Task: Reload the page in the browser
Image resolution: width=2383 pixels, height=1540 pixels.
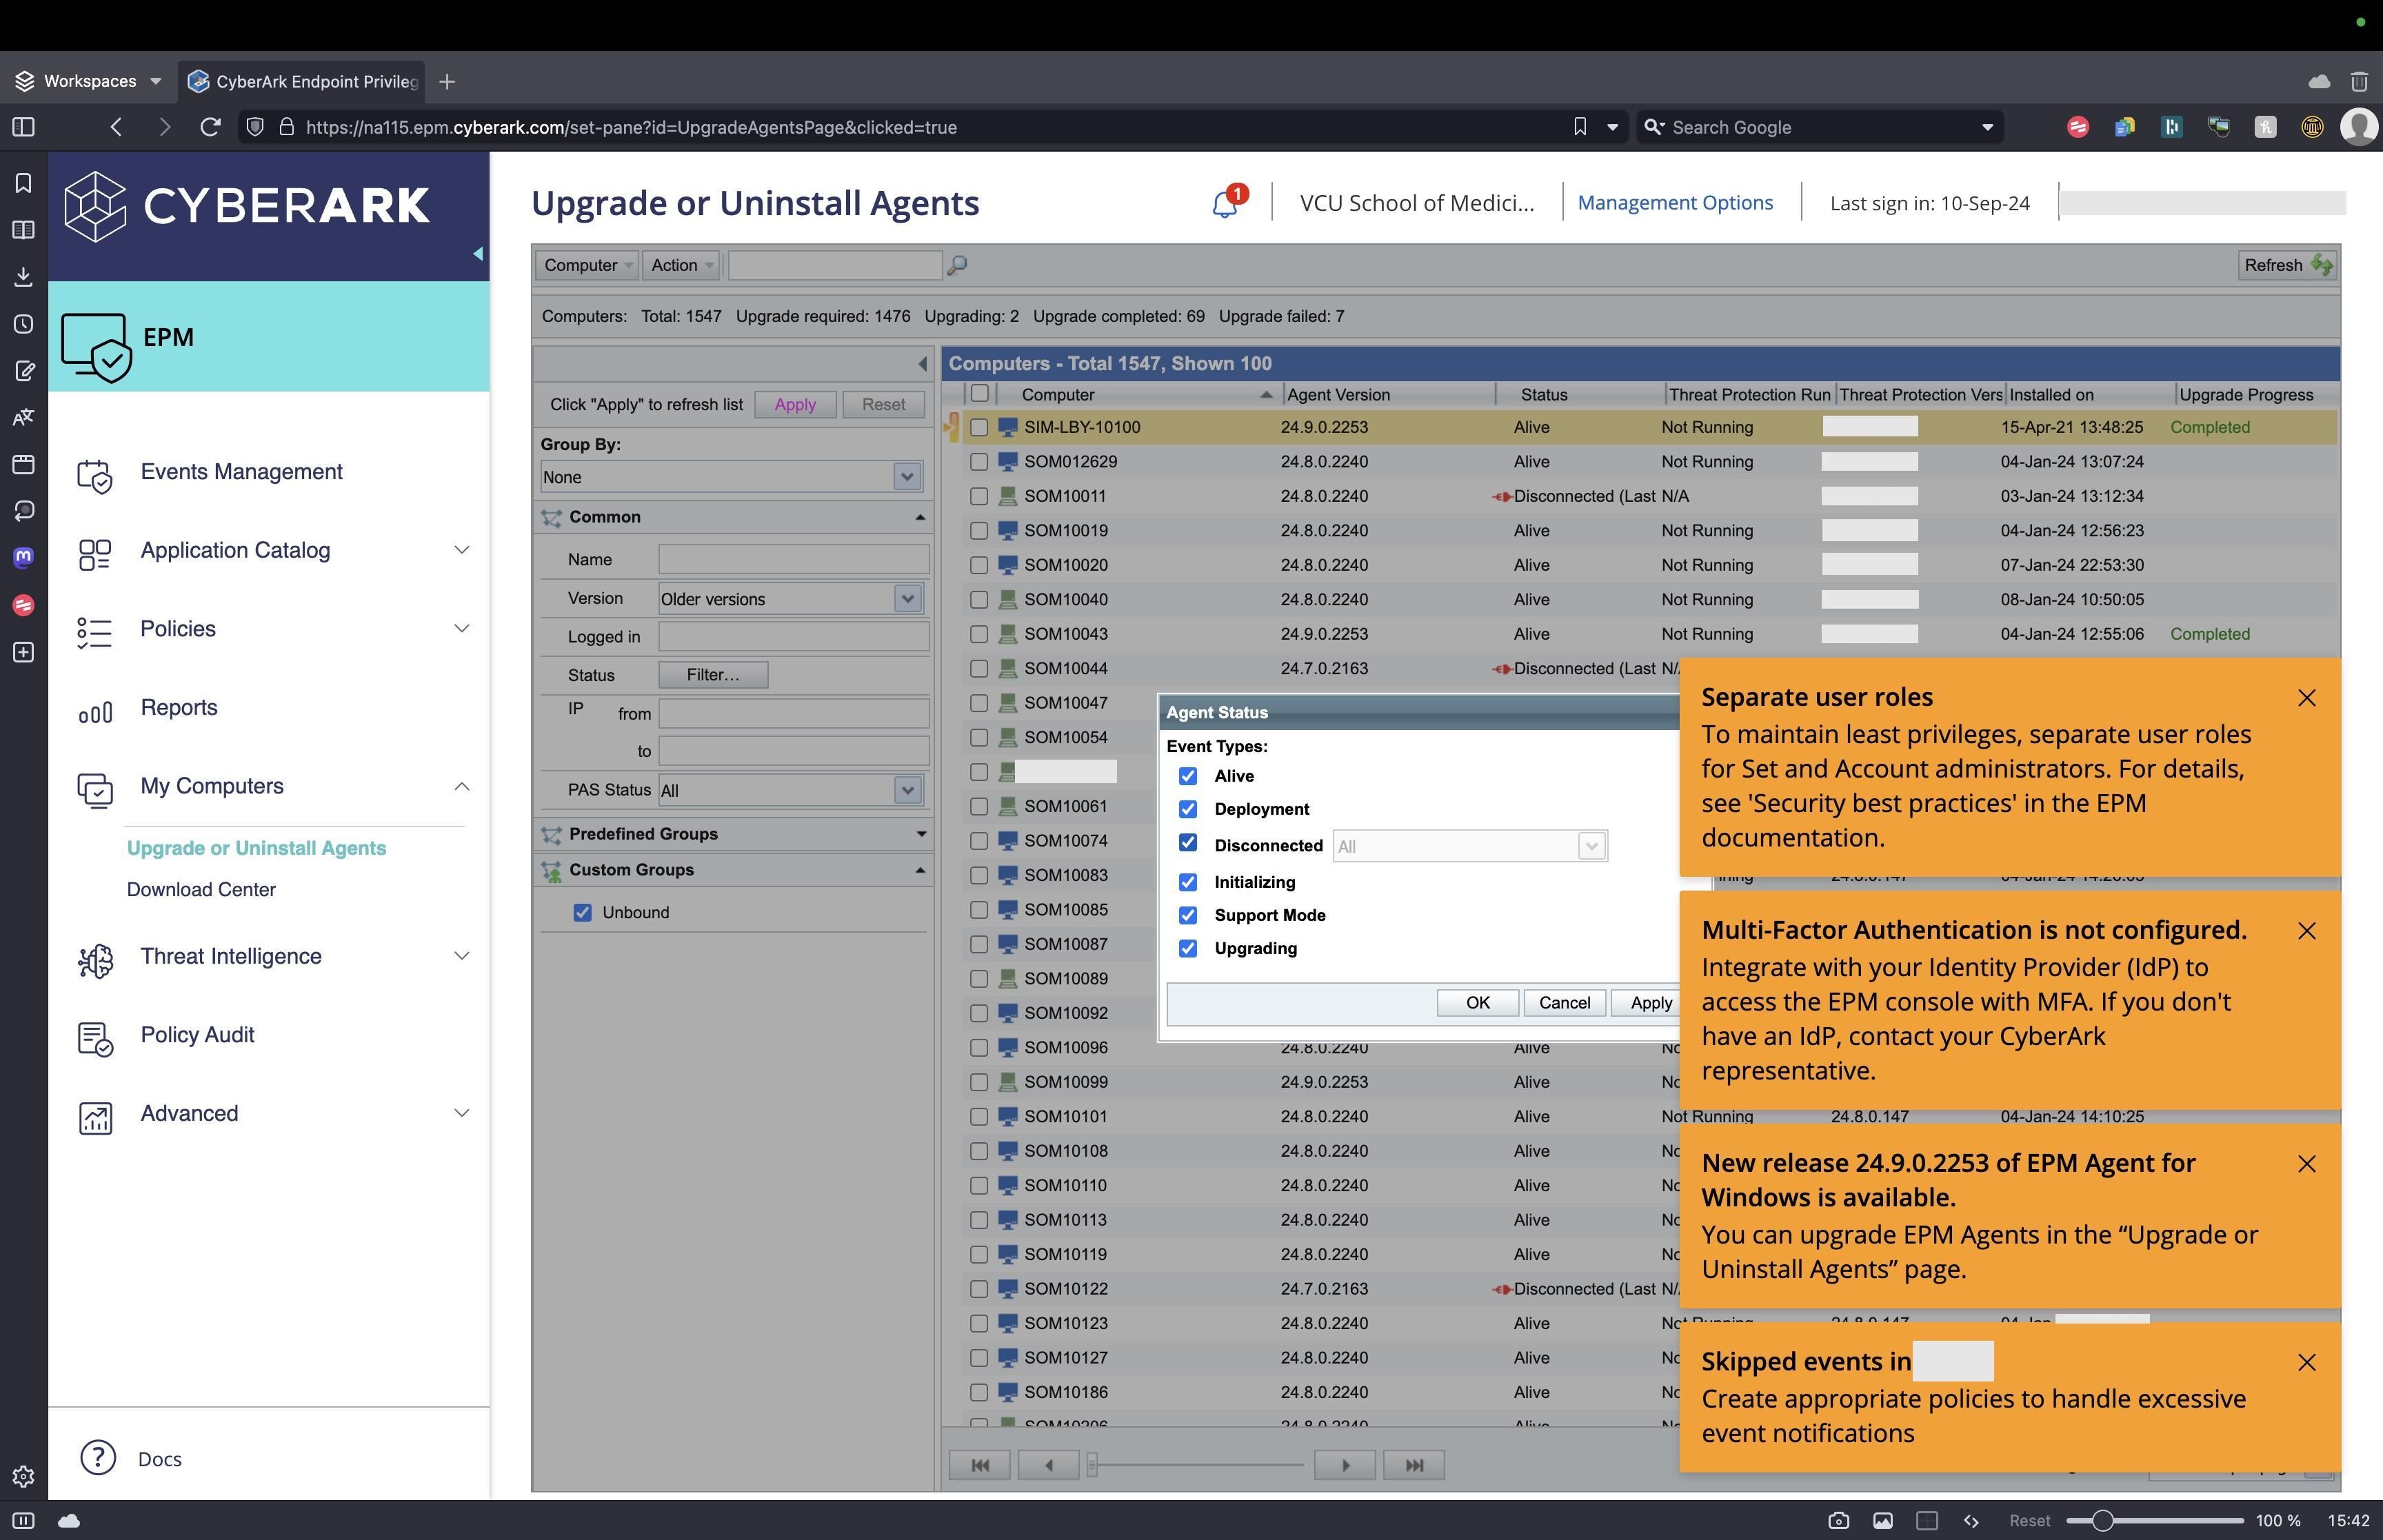Action: coord(210,127)
